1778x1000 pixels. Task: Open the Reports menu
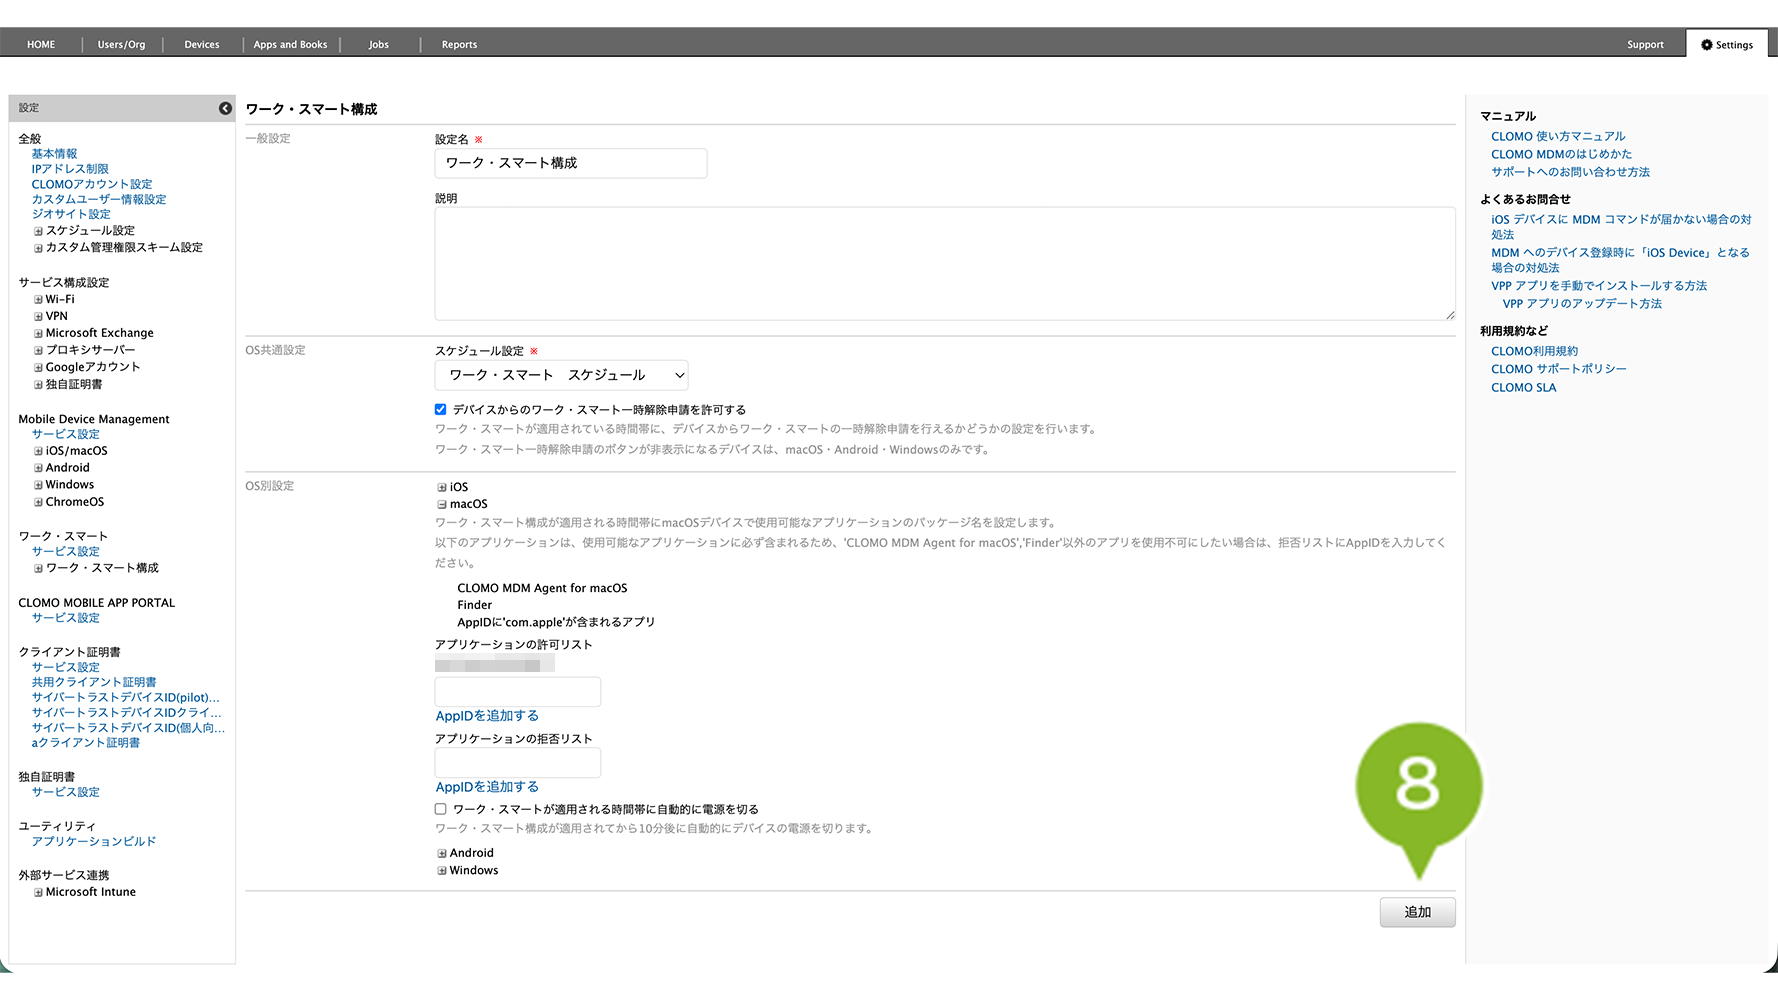[x=459, y=45]
